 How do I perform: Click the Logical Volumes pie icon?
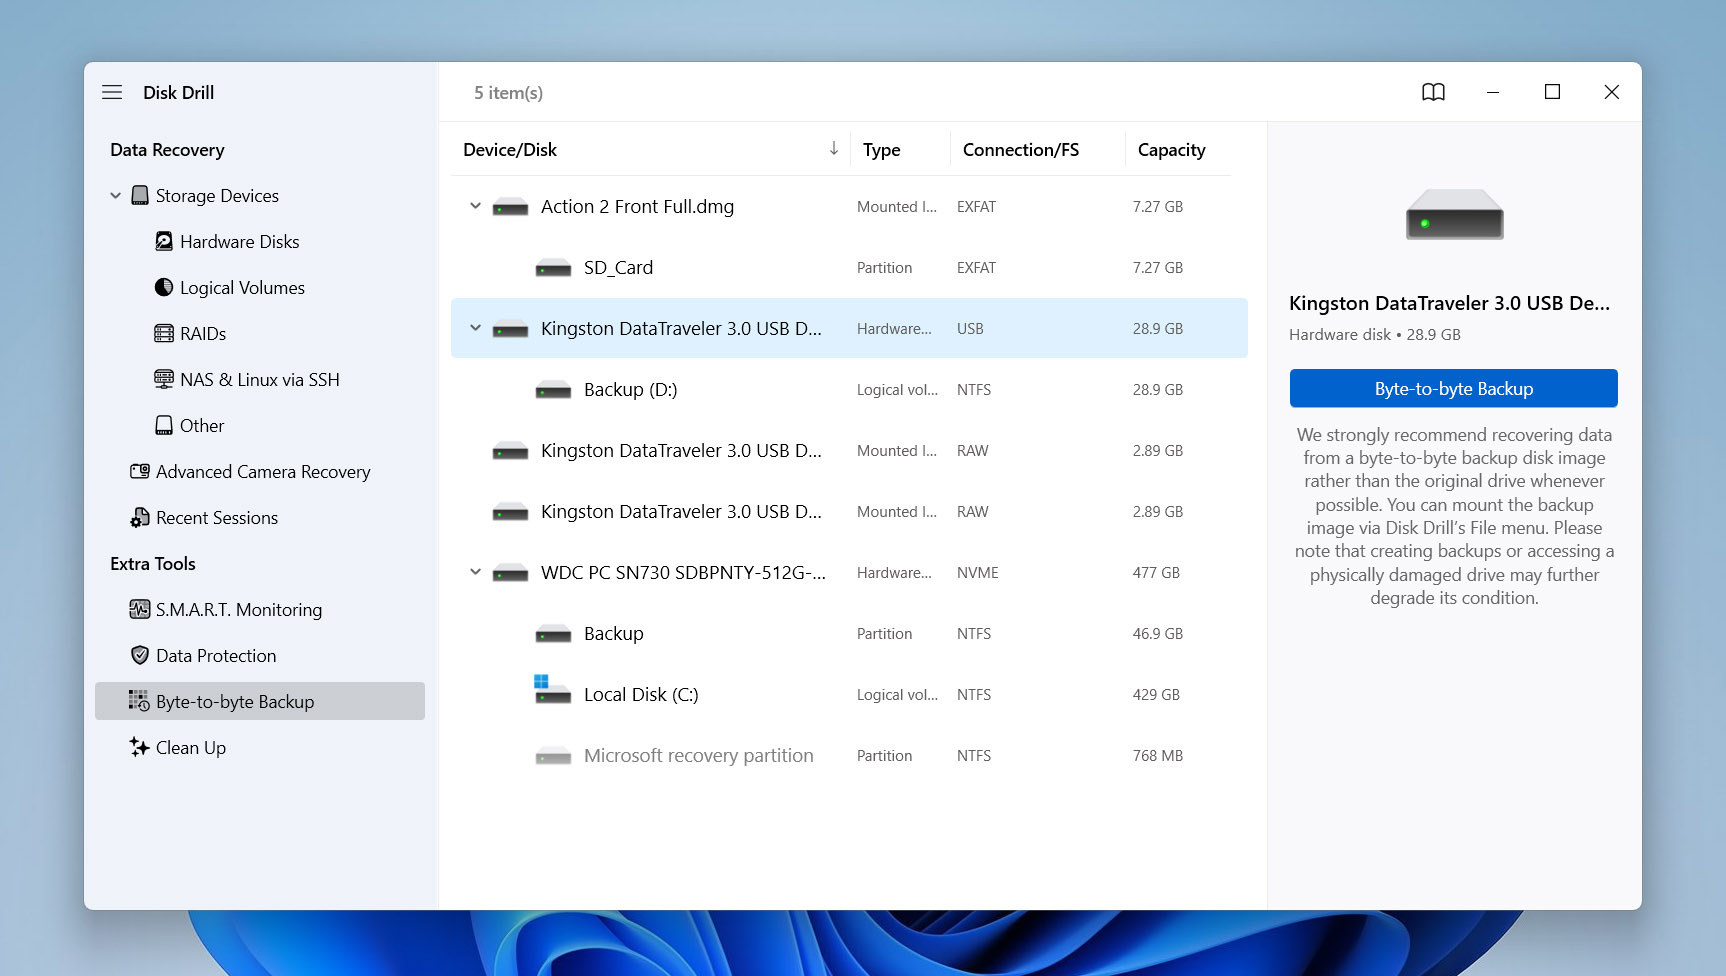[164, 287]
